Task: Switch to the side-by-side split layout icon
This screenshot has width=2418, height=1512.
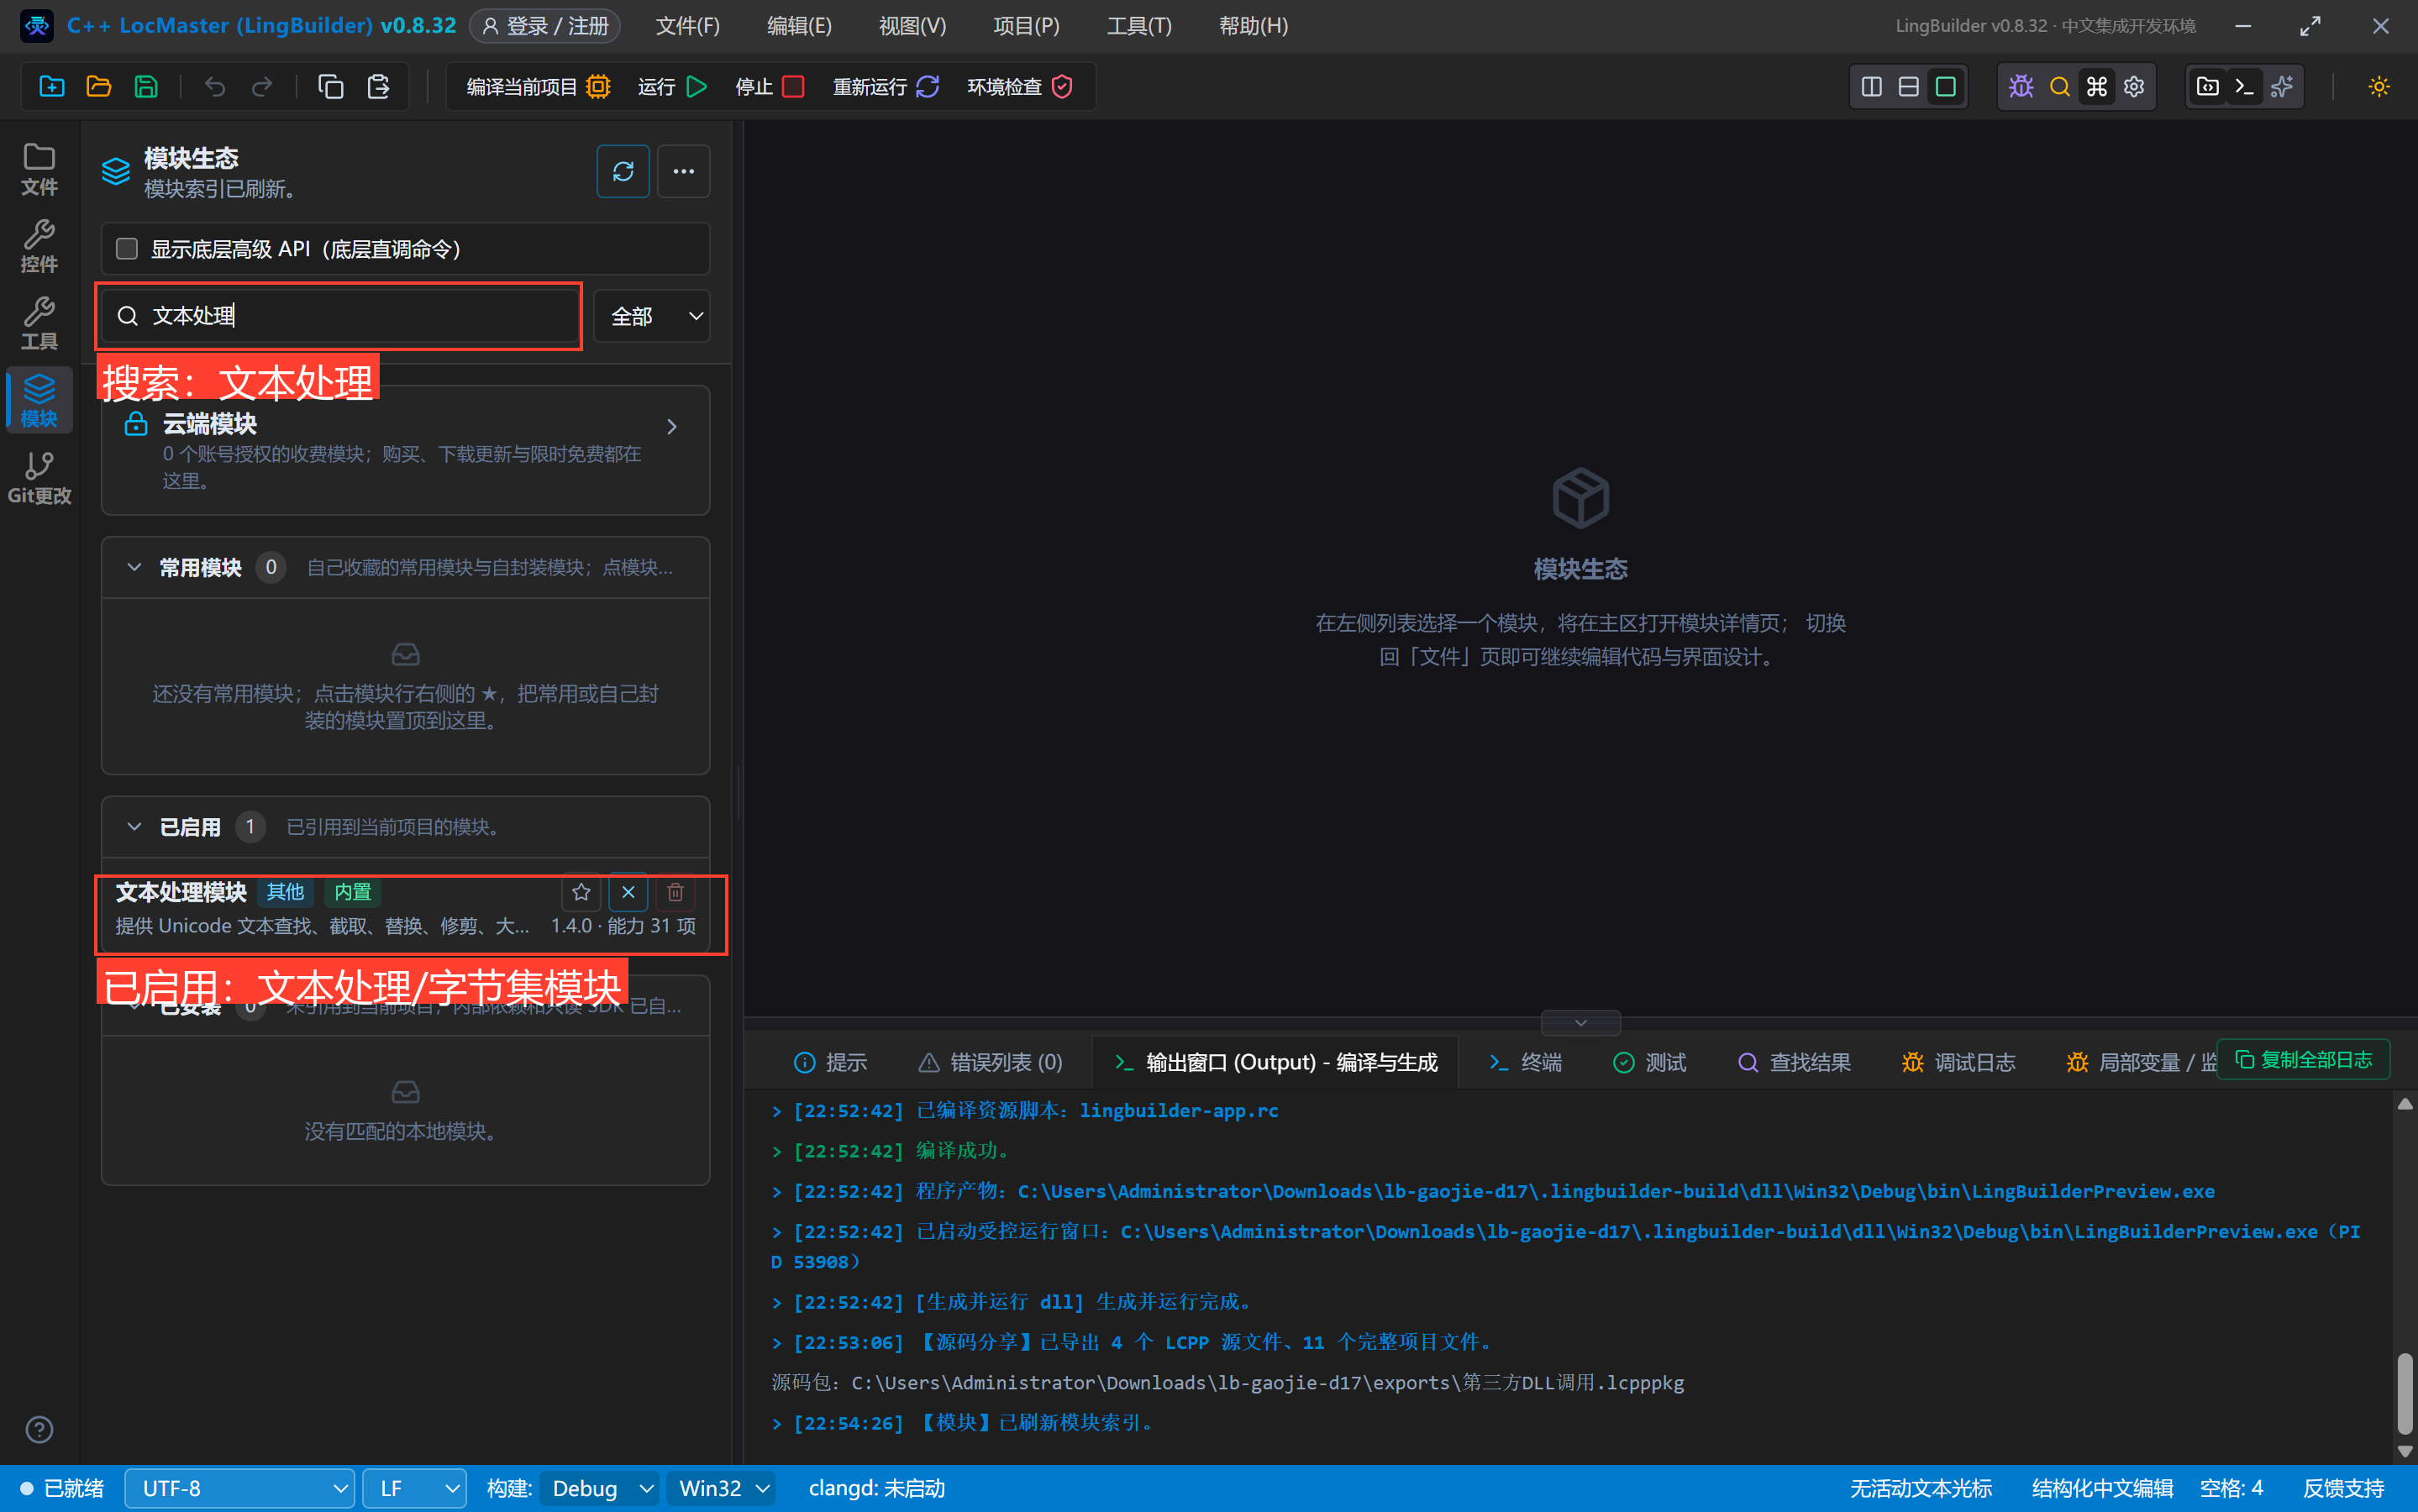Action: (1872, 87)
